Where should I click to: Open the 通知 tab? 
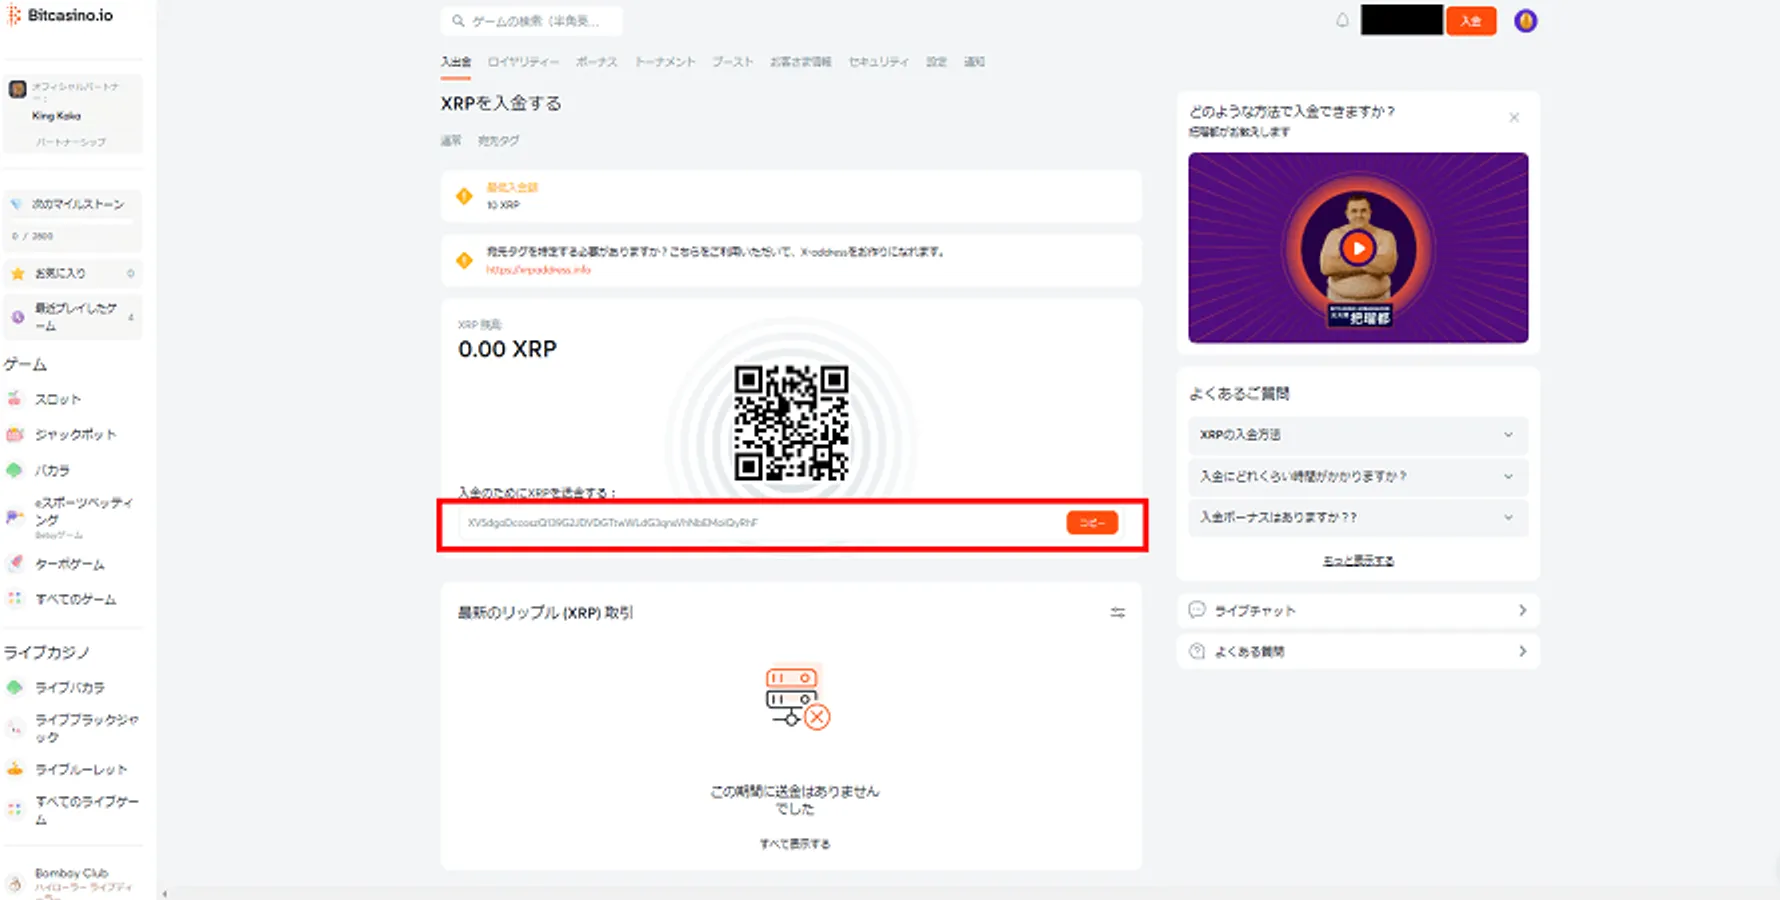(974, 62)
